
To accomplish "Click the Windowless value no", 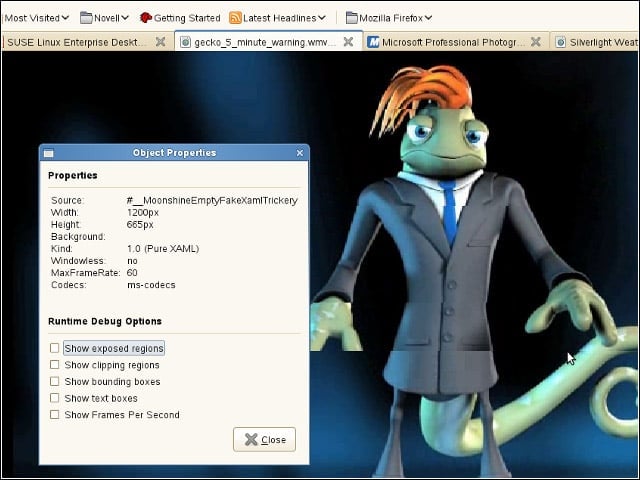I will coord(132,261).
